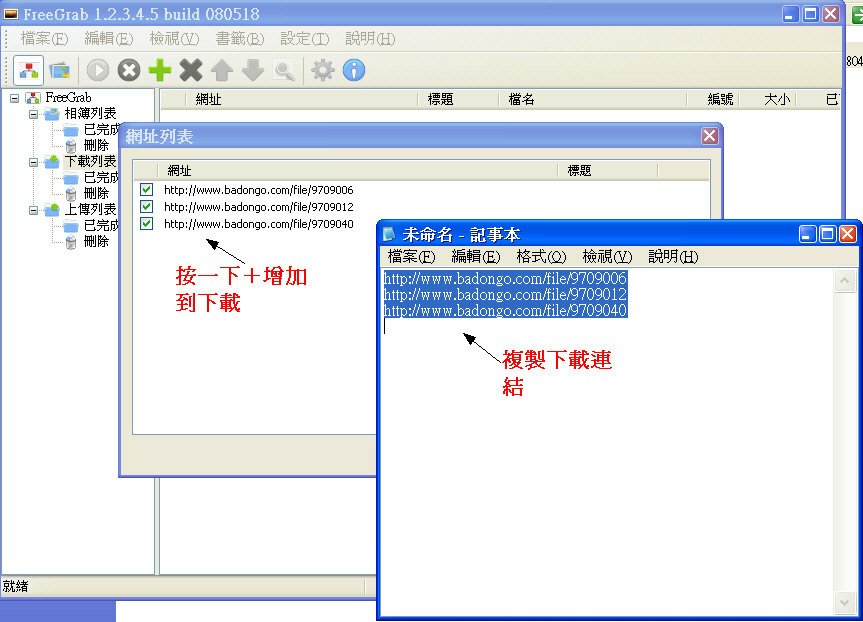Click the green plus add toolbar icon

pos(160,70)
